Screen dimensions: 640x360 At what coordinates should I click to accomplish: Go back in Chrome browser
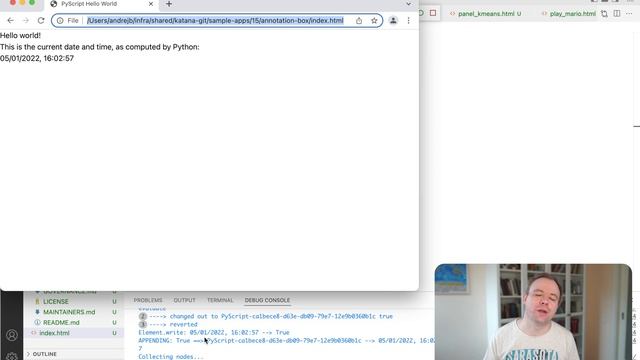[10, 20]
